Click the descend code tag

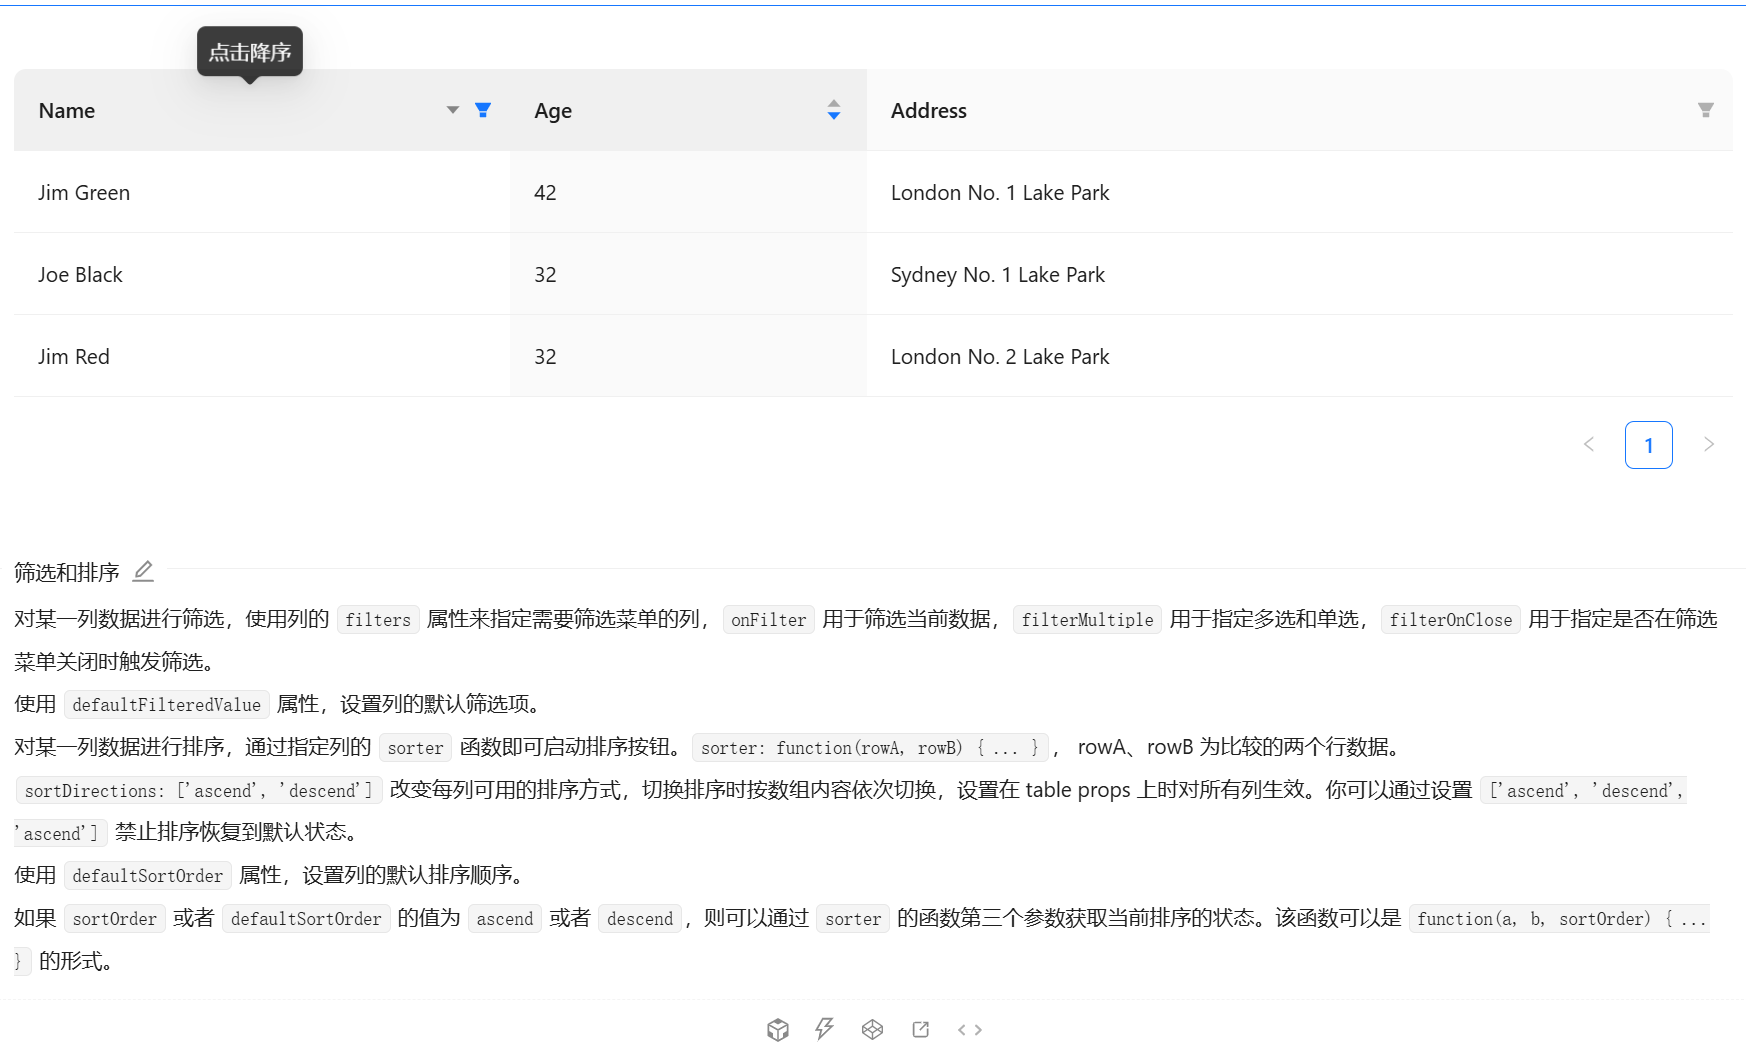pyautogui.click(x=640, y=919)
